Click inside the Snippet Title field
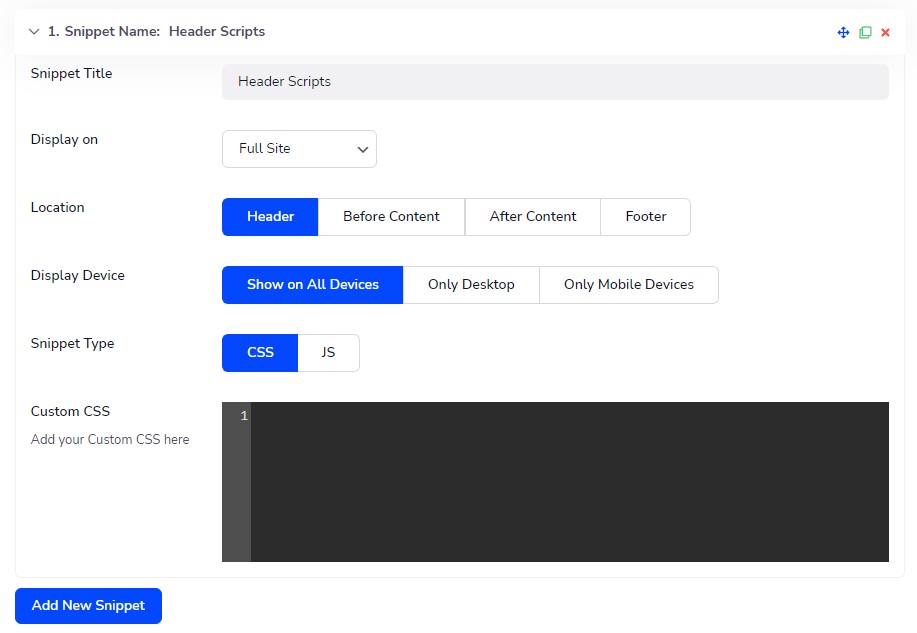The height and width of the screenshot is (633, 917). point(554,82)
